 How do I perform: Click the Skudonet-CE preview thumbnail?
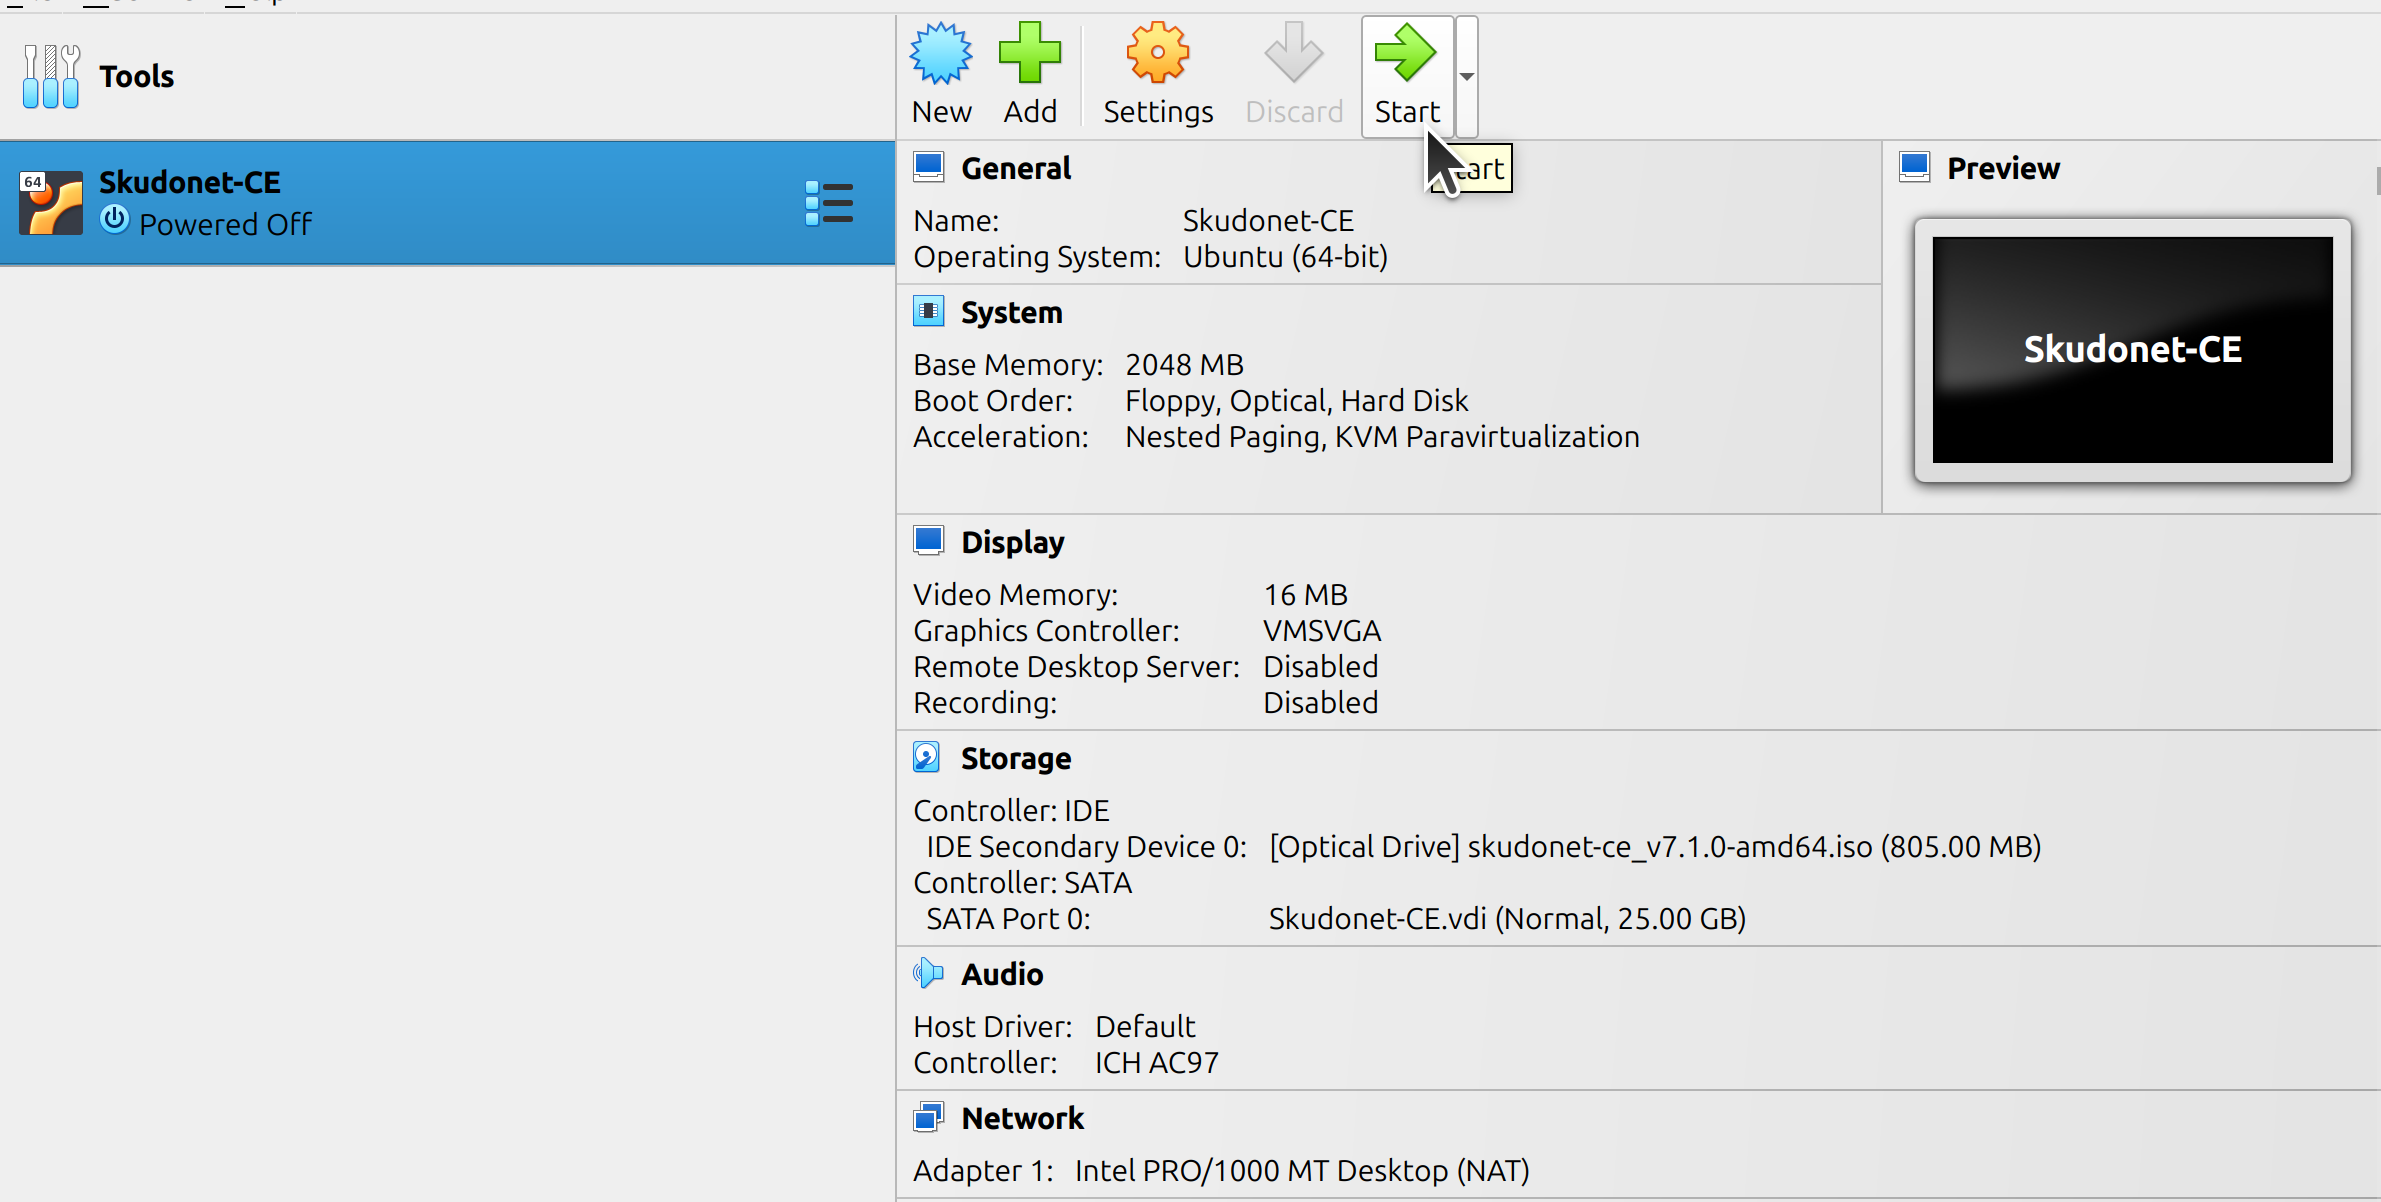[x=2133, y=349]
